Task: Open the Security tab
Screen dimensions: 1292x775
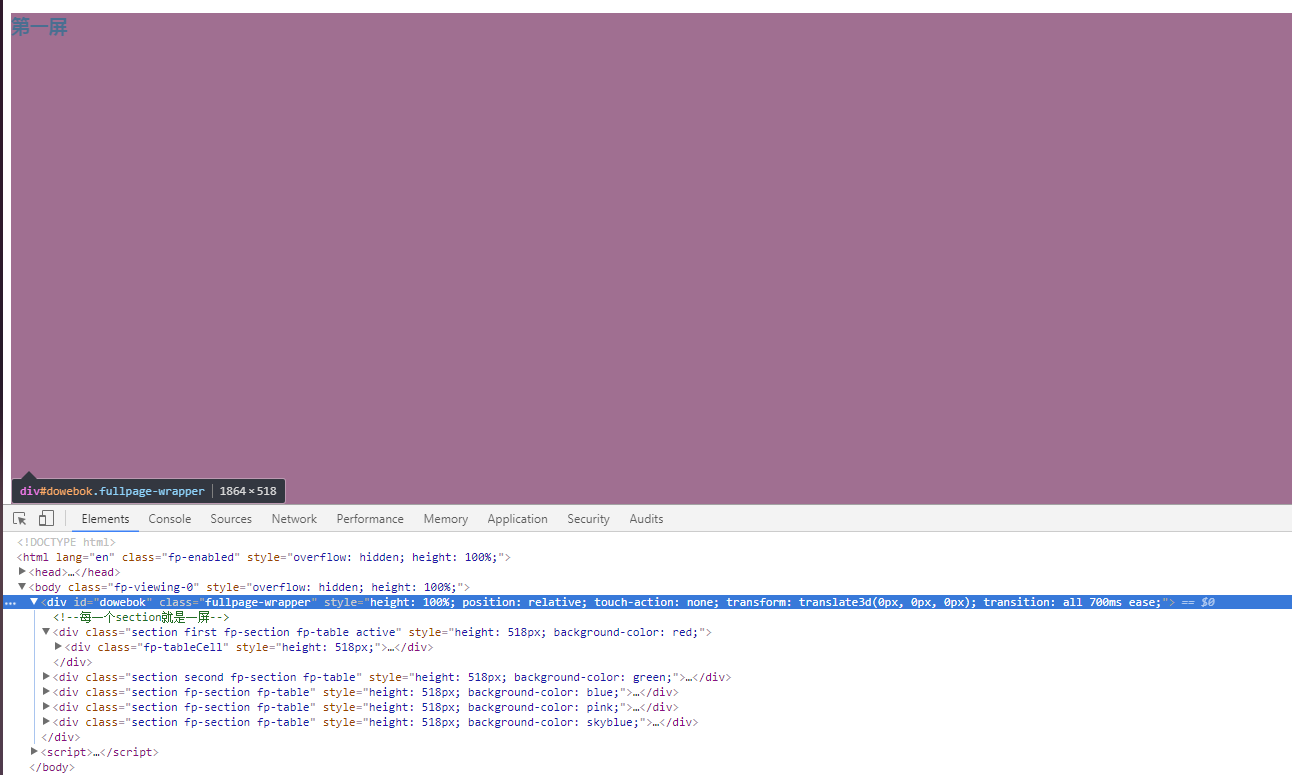Action: [588, 519]
